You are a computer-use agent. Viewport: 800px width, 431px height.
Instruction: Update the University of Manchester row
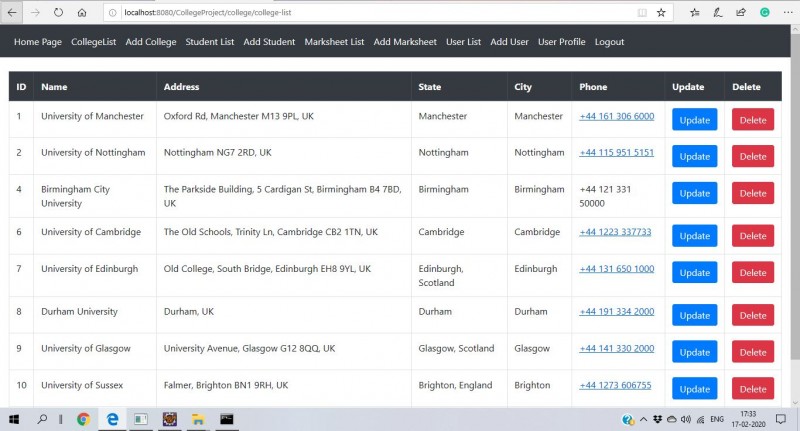coord(694,119)
